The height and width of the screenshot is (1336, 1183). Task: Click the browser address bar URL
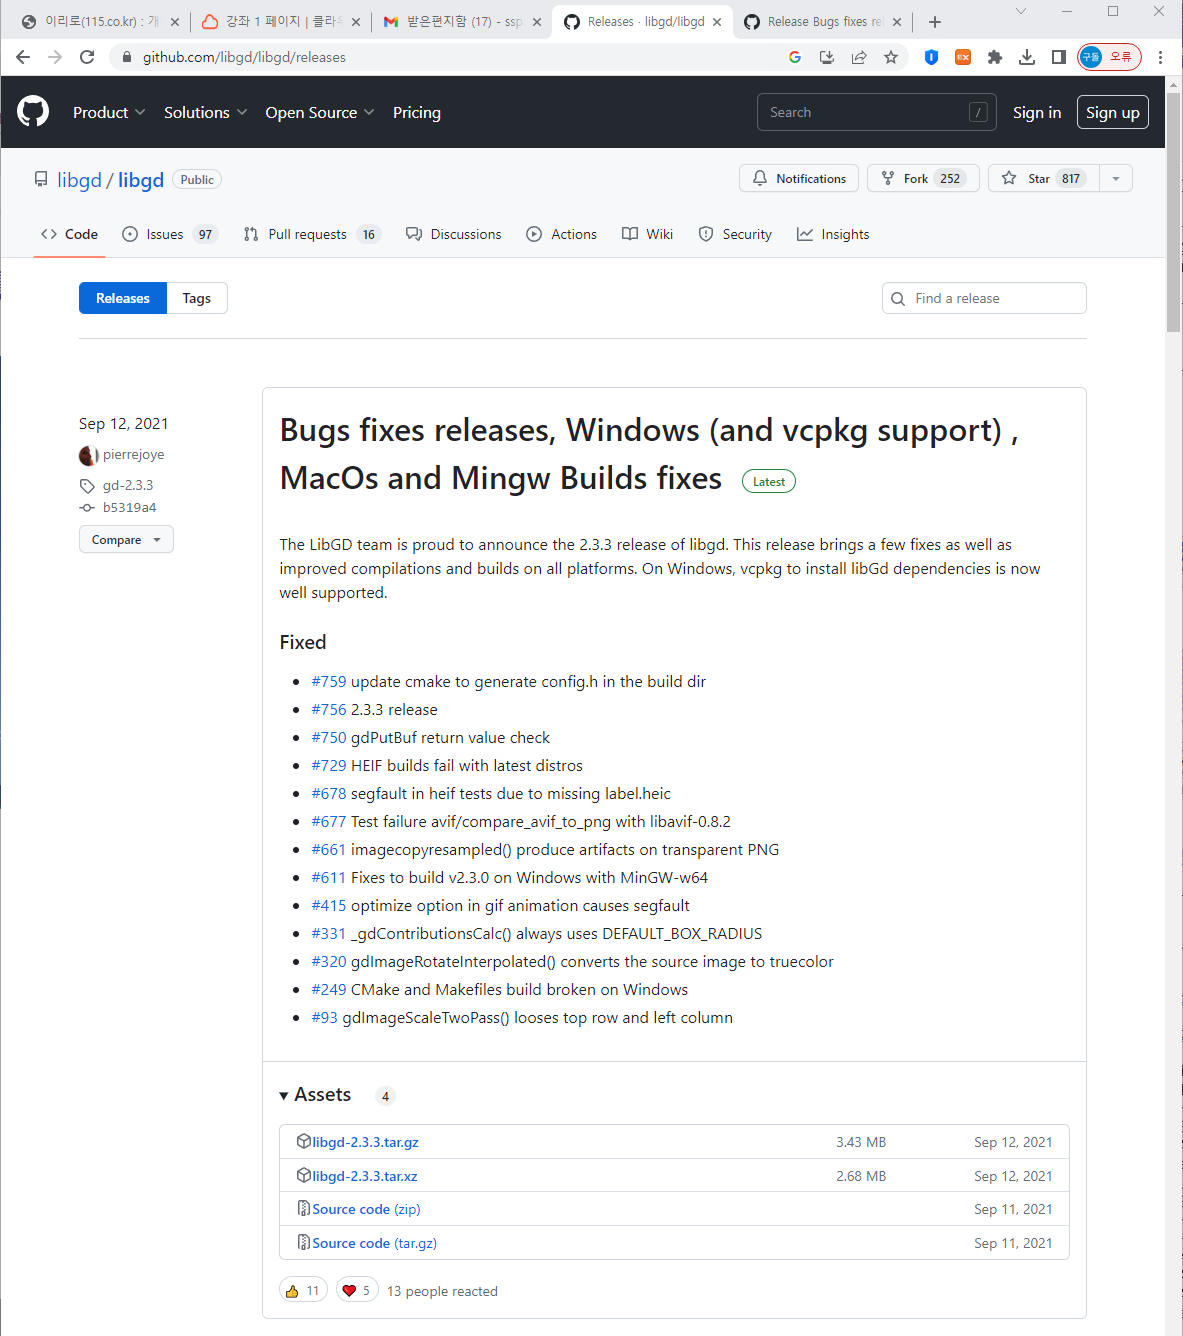244,57
